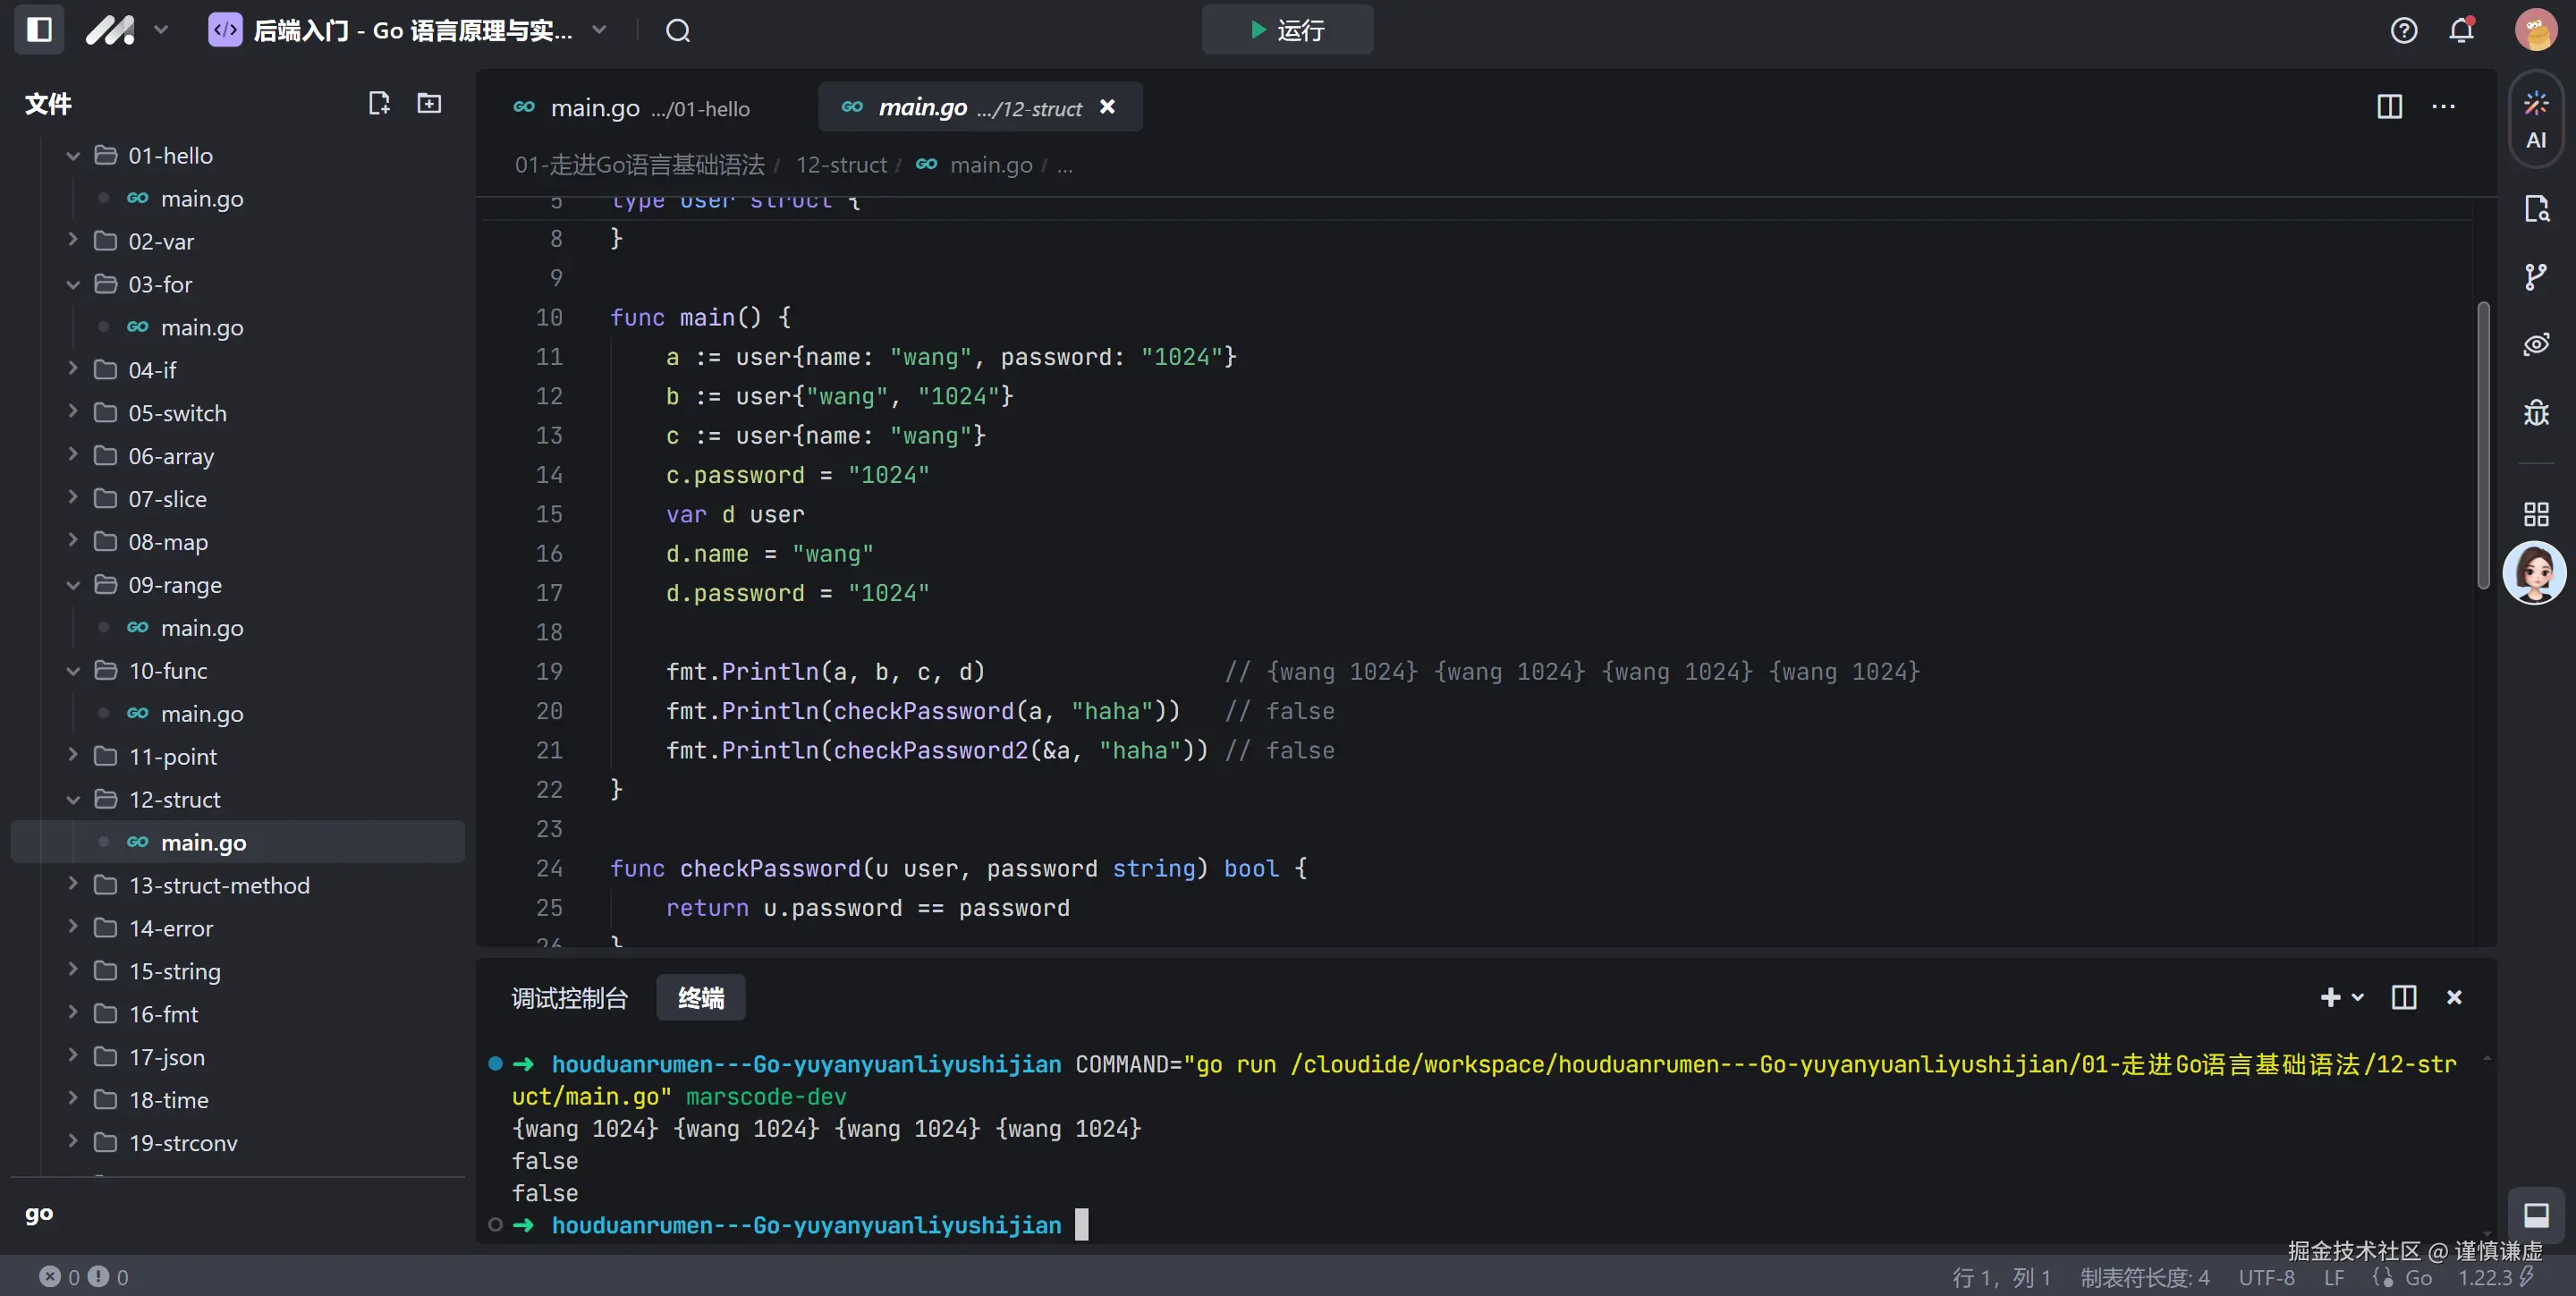Screen dimensions: 2576x1296
Task: Switch to main.go 01-hello tab
Action: point(632,107)
